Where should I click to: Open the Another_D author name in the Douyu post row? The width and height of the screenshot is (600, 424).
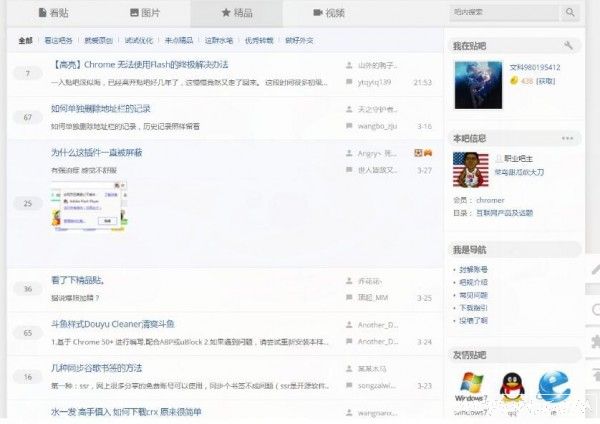click(378, 325)
